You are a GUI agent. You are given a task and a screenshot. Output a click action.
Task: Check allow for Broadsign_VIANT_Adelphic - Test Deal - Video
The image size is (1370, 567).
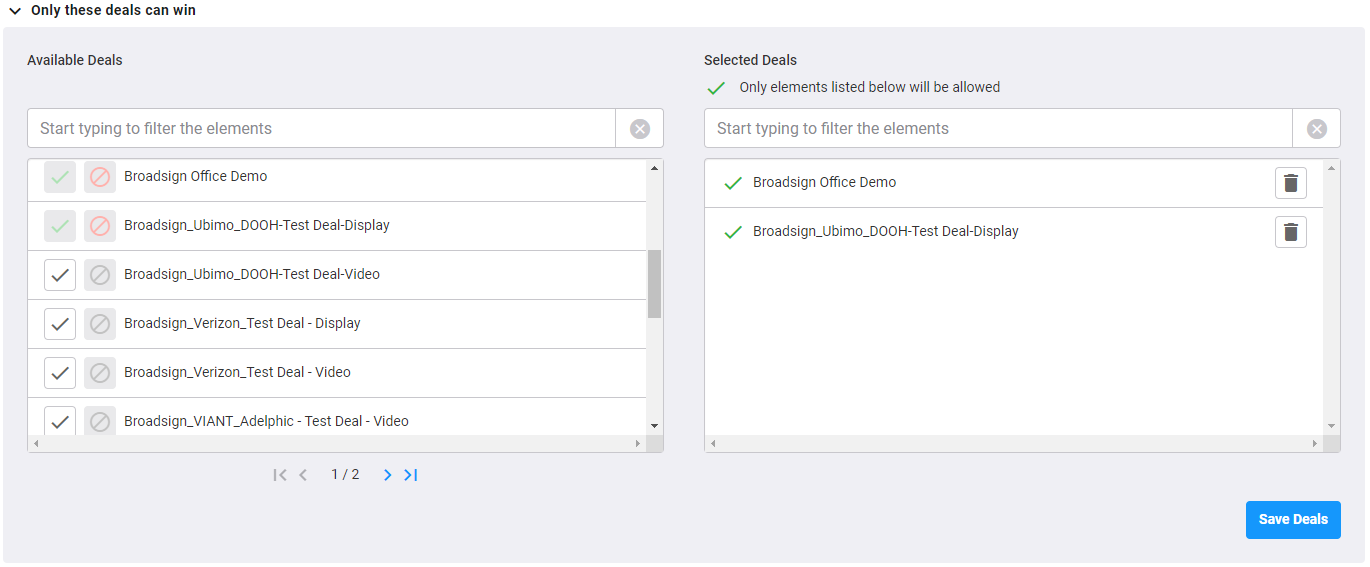pyautogui.click(x=60, y=421)
